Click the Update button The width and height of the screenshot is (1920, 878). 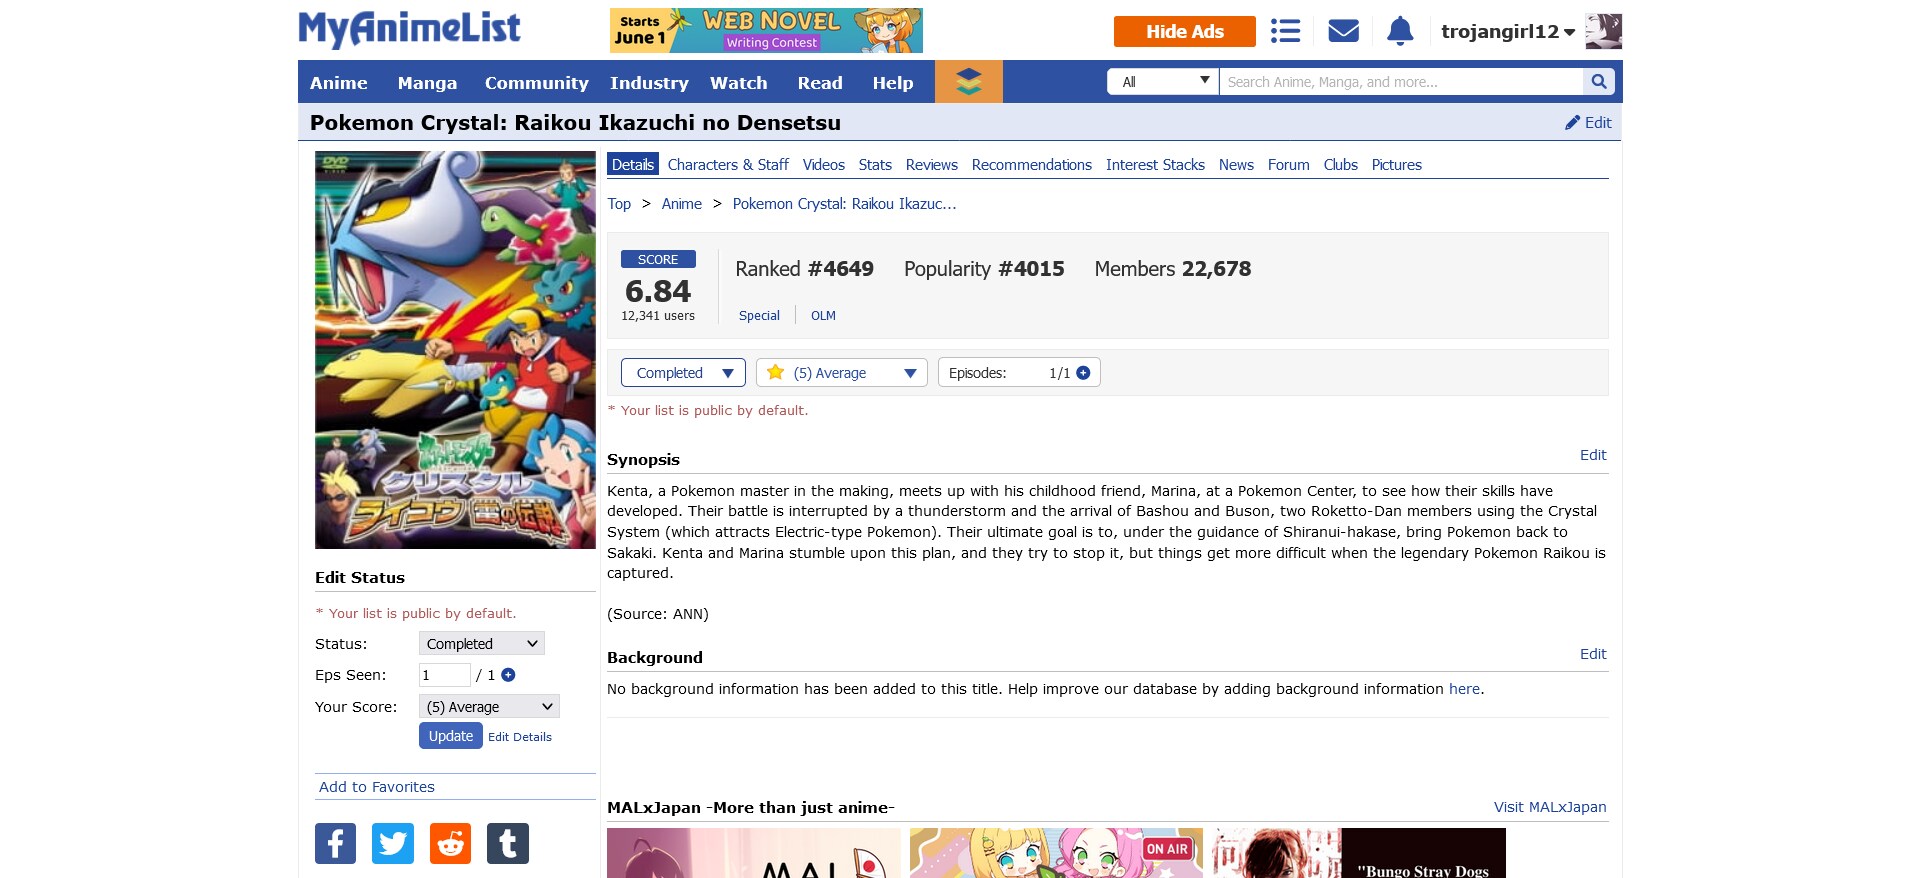pos(451,736)
